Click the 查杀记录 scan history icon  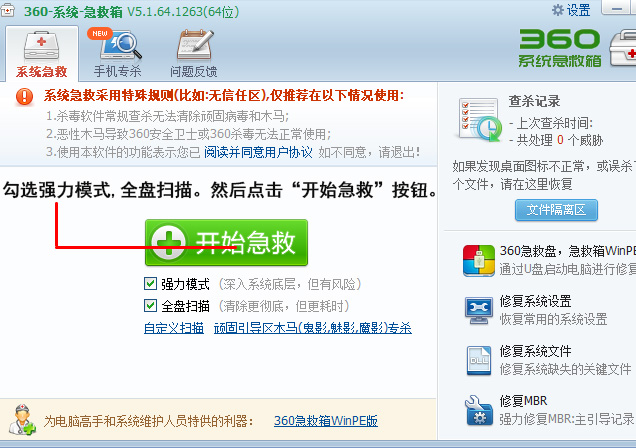click(477, 120)
